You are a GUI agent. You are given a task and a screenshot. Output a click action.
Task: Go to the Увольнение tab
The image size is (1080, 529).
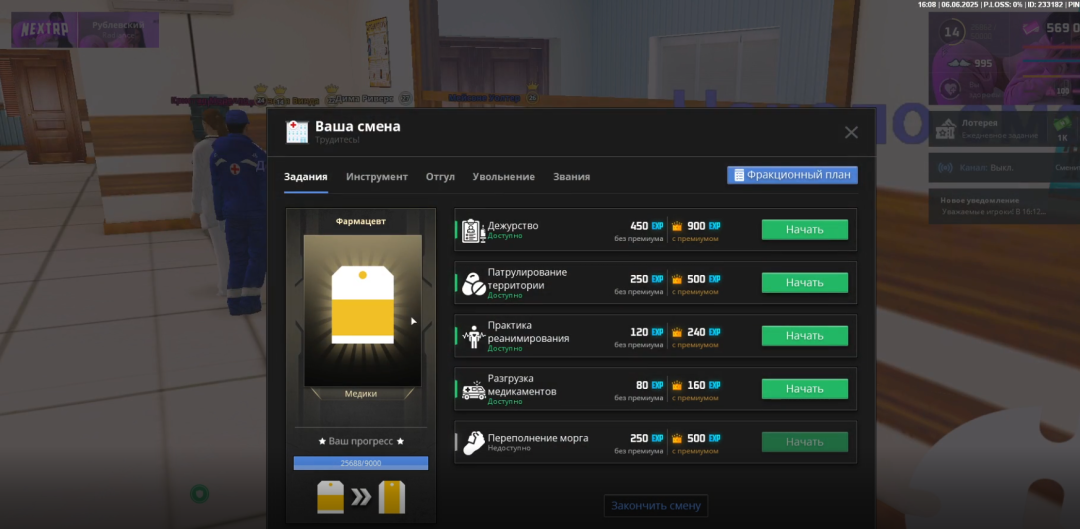coord(503,177)
